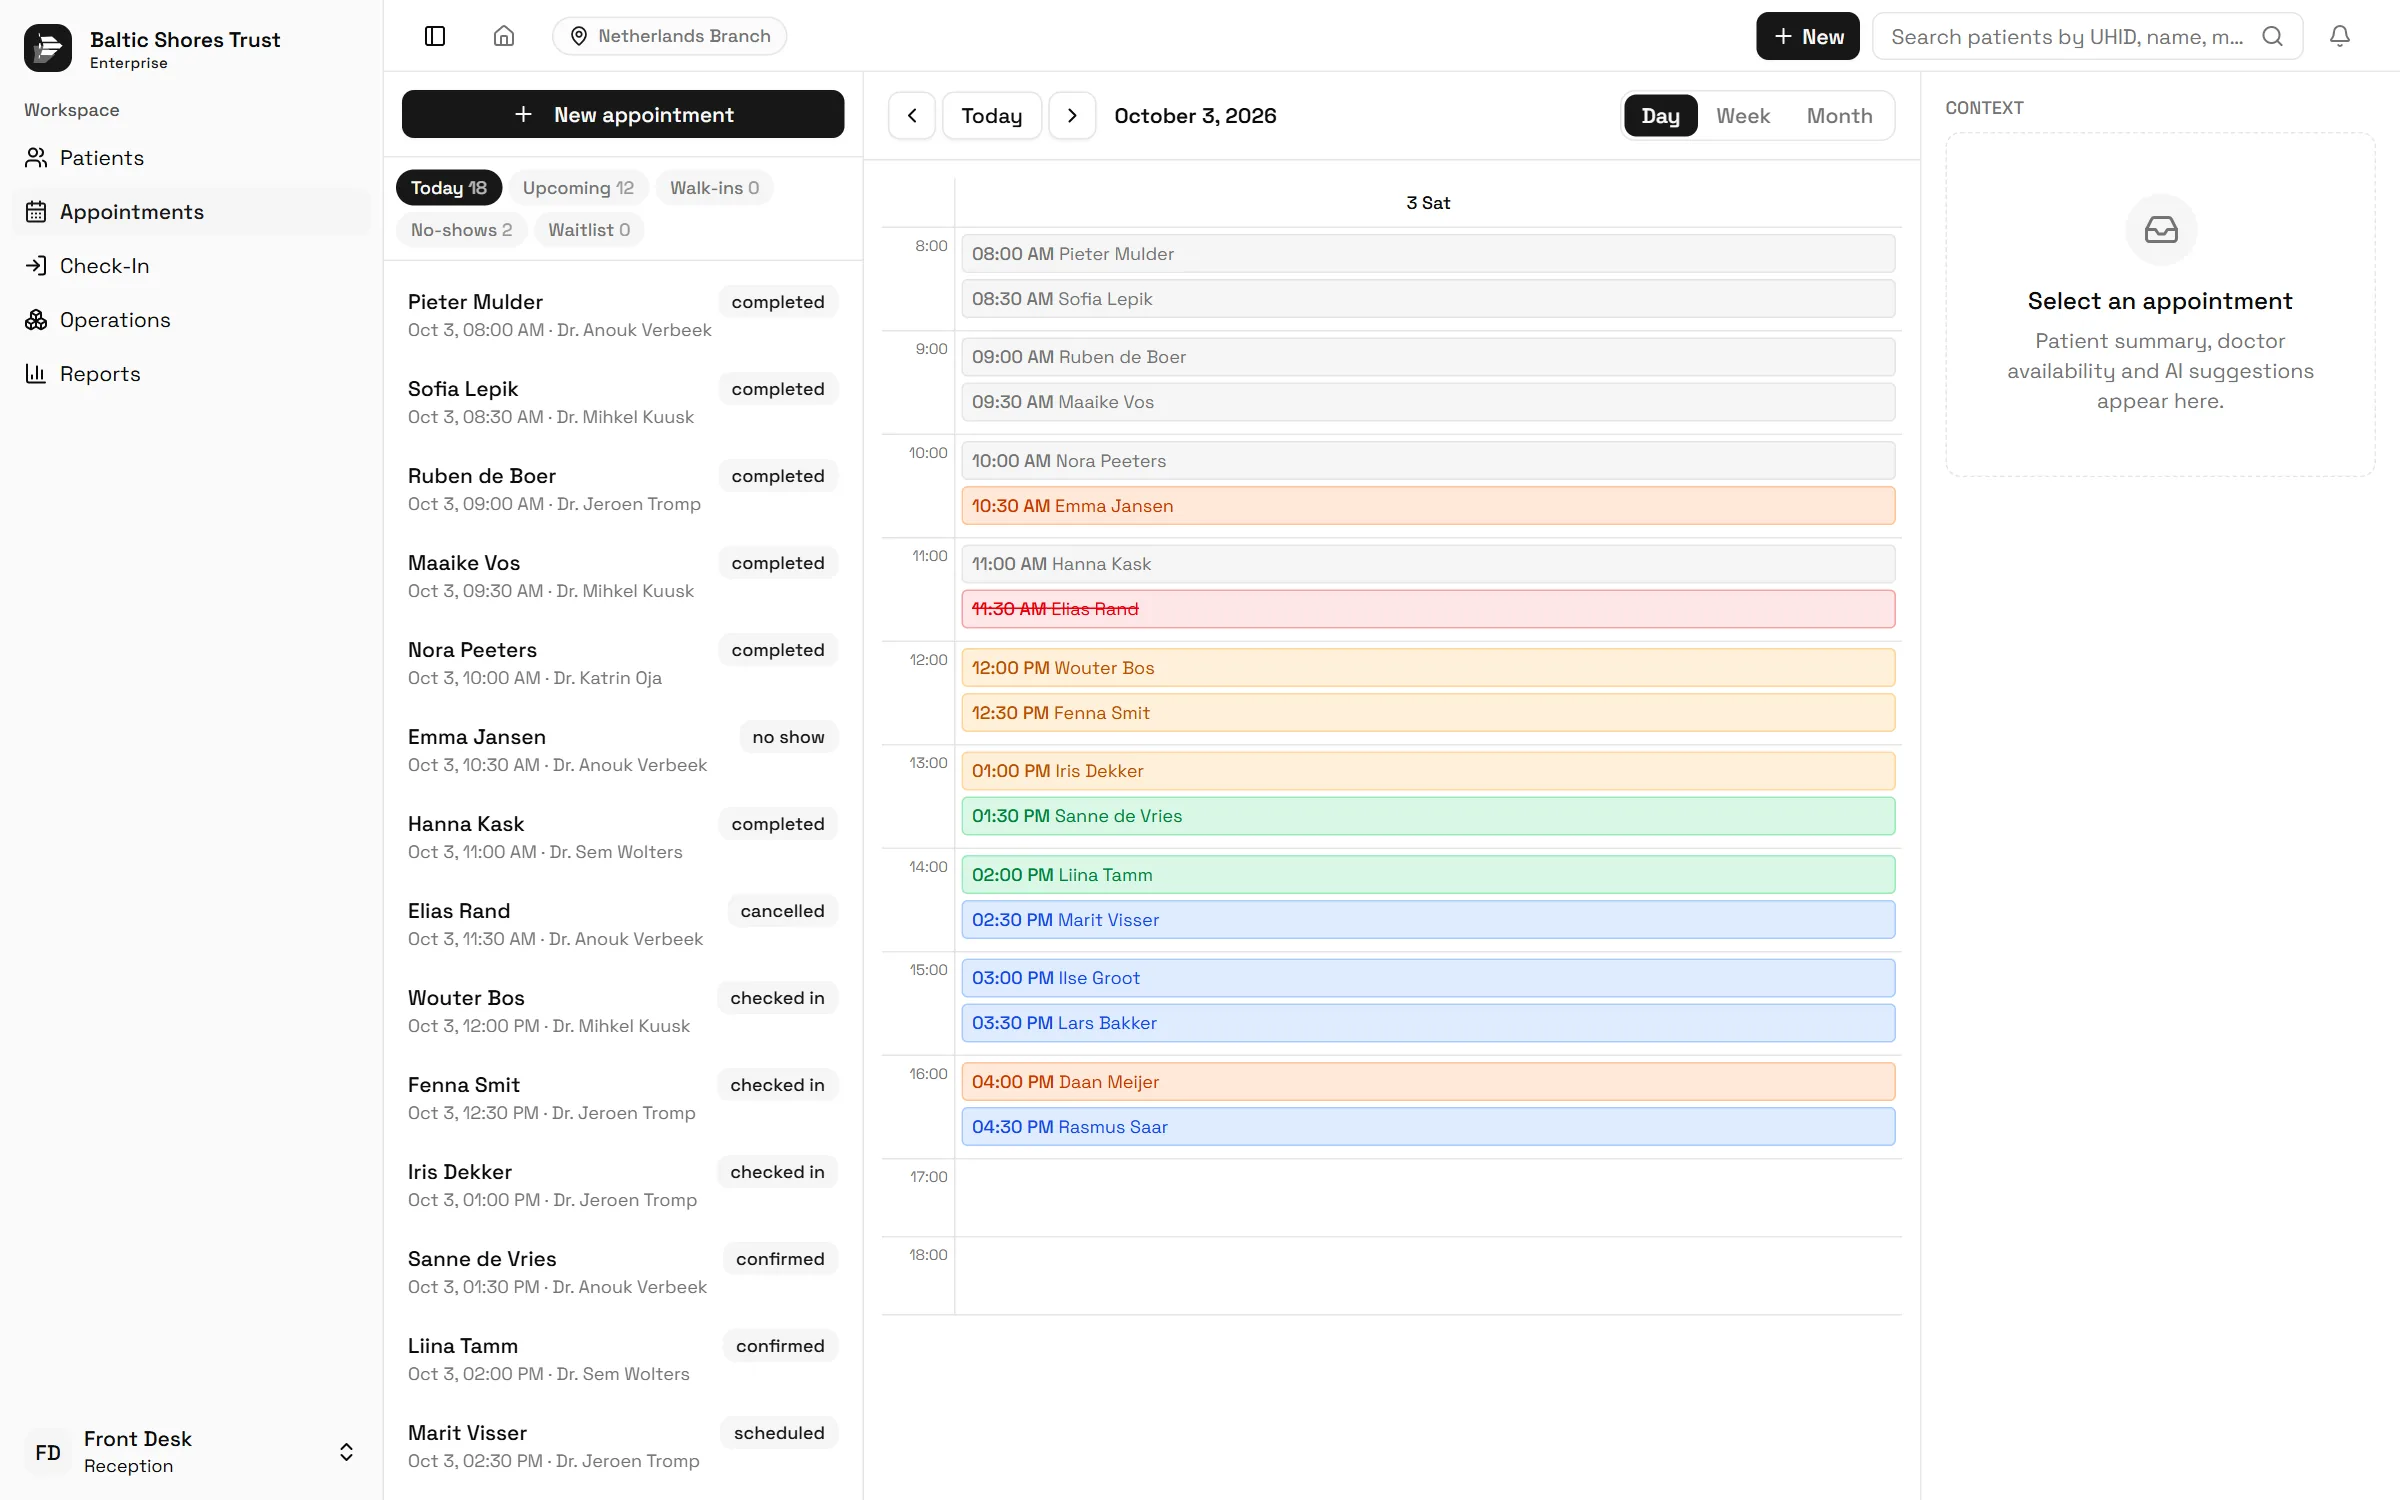Open Check-In in the sidebar
Screen dimensions: 2400x1500
(x=191, y=266)
